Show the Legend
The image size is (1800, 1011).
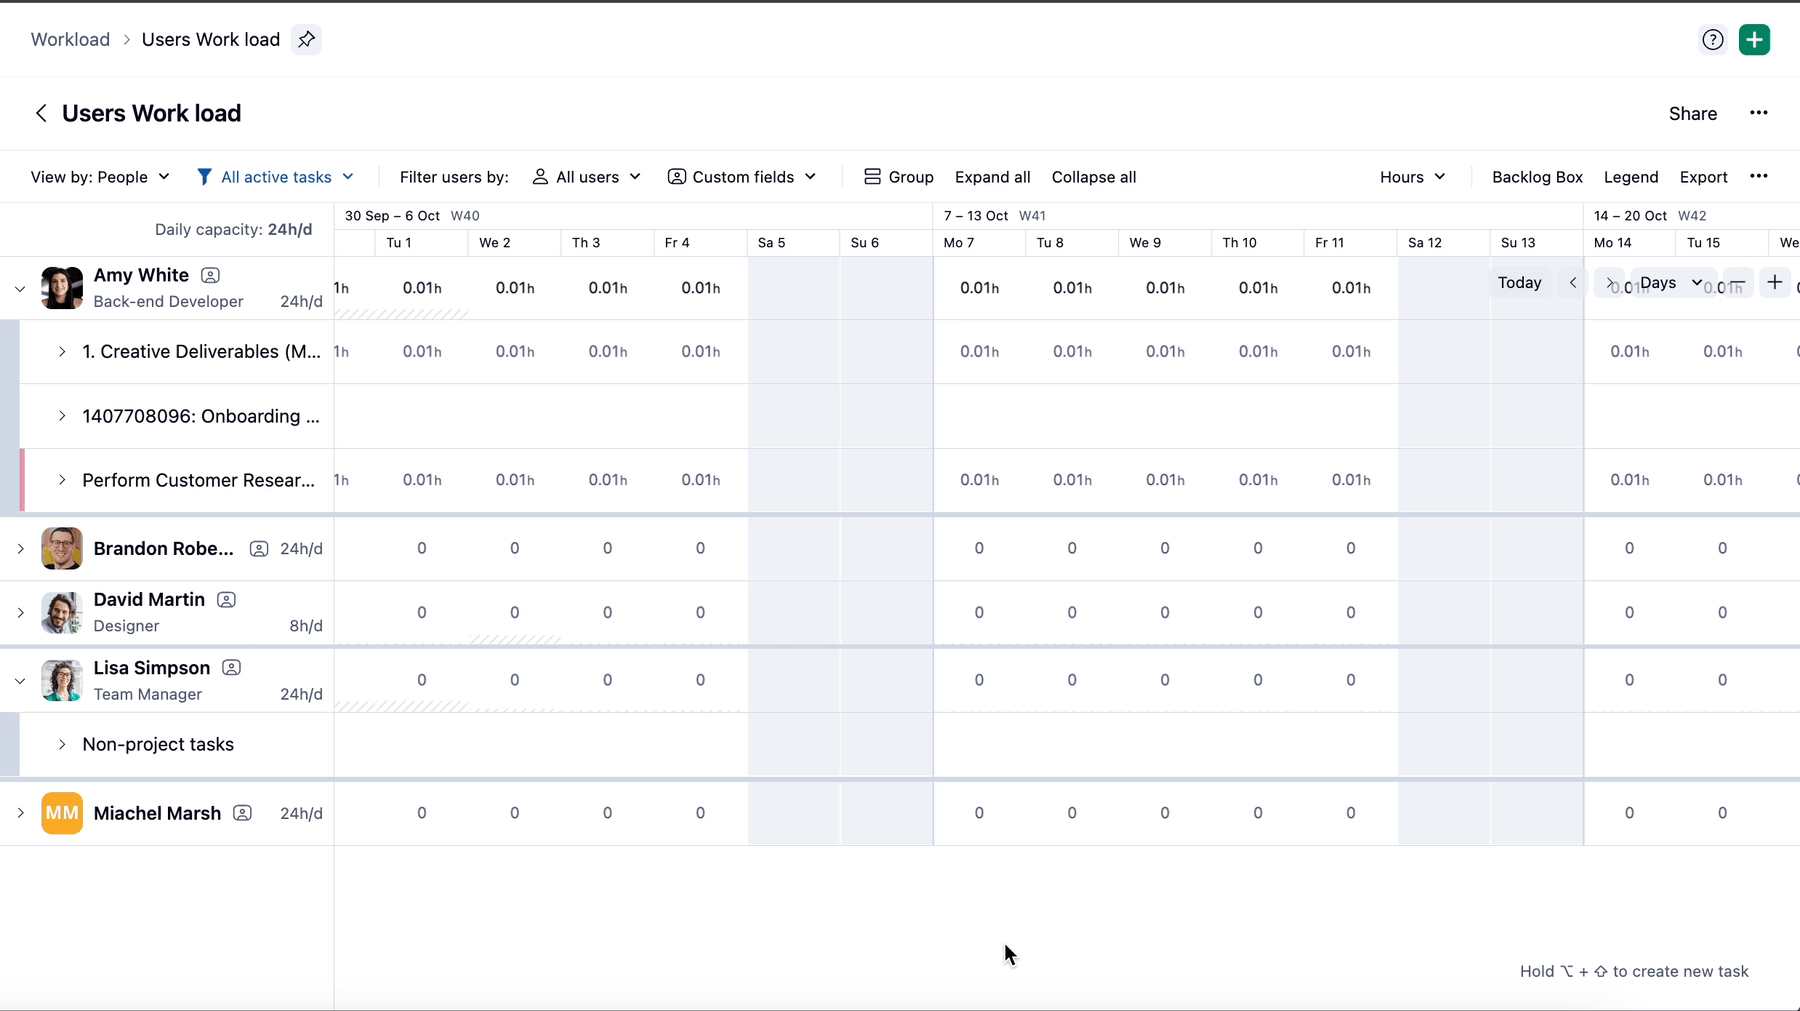pyautogui.click(x=1630, y=177)
